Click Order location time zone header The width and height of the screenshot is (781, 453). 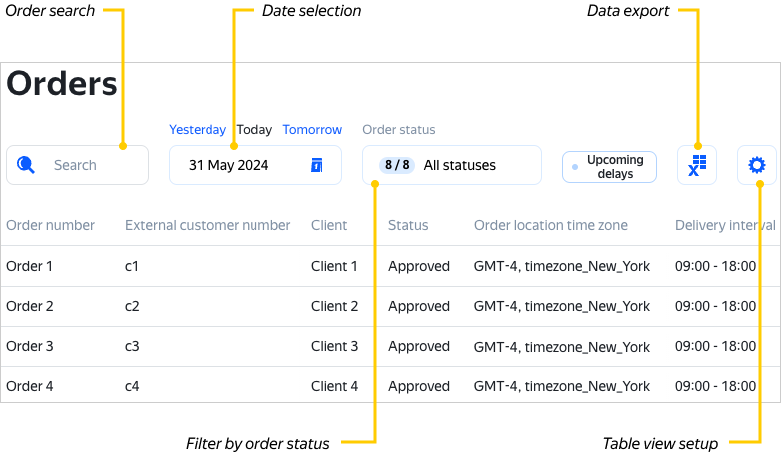click(551, 225)
